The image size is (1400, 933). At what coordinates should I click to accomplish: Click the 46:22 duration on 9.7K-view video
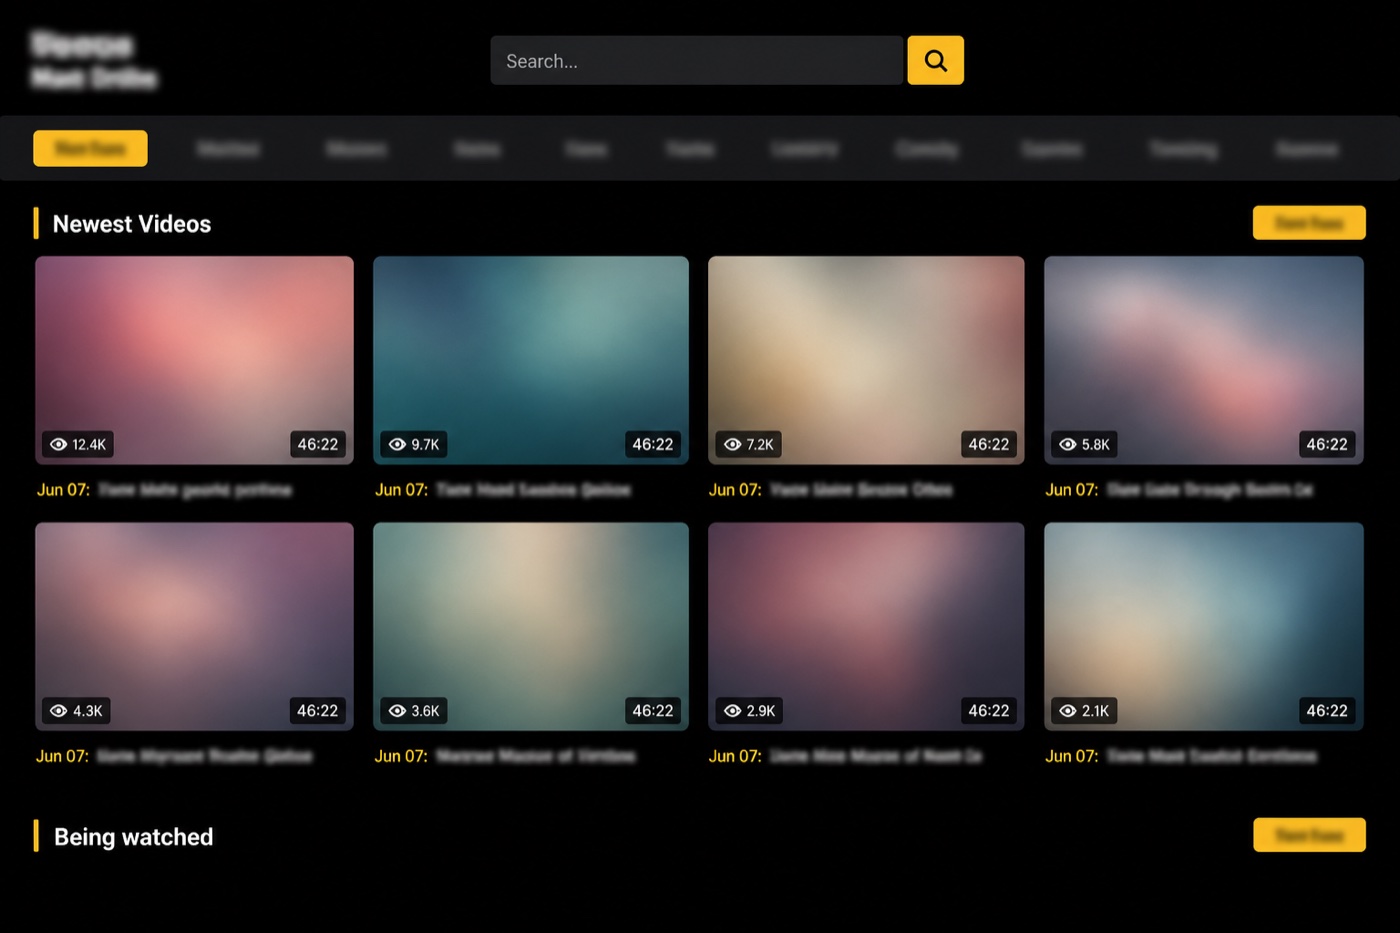point(653,444)
